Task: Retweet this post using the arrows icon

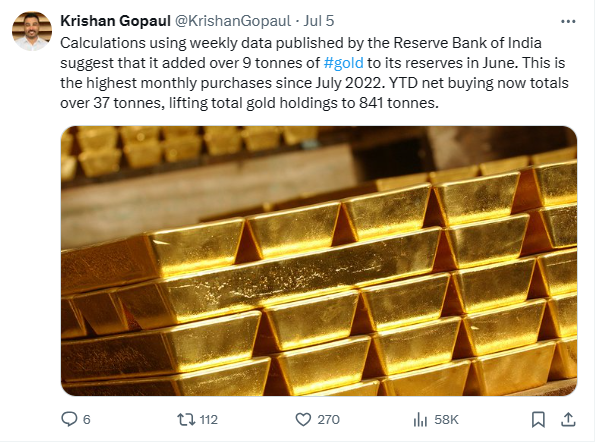Action: [x=186, y=420]
